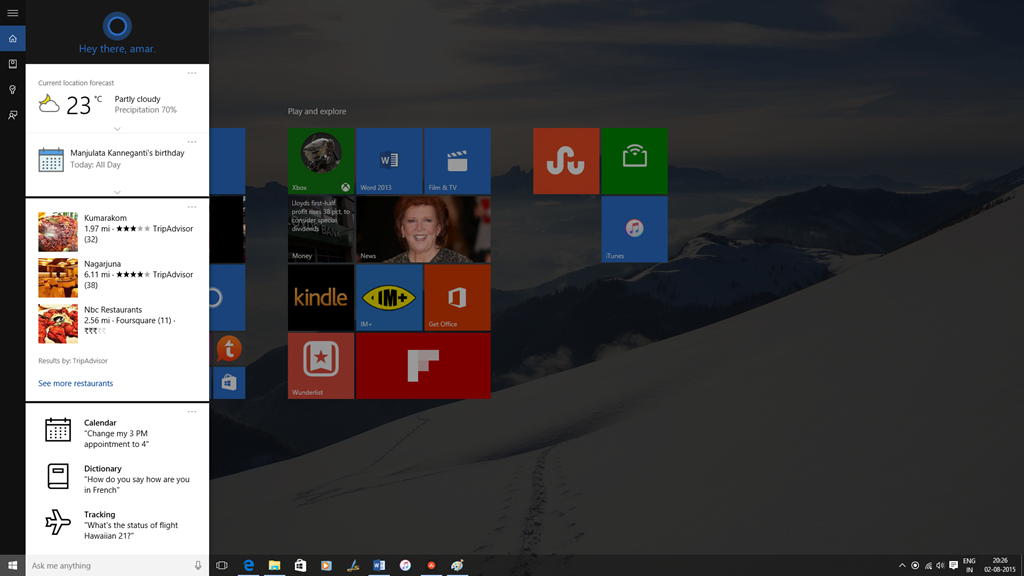The width and height of the screenshot is (1024, 576).
Task: Open the Kumarakom restaurant result
Action: tap(117, 231)
